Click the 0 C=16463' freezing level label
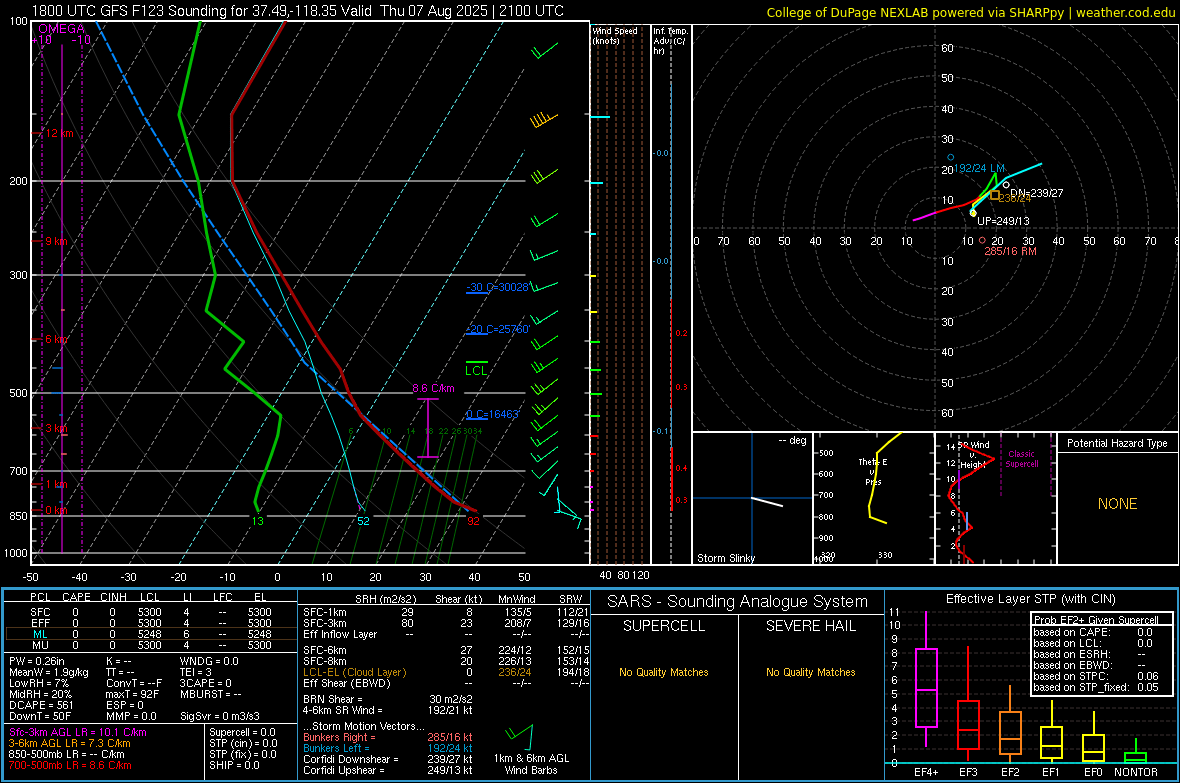This screenshot has height=783, width=1180. point(492,414)
